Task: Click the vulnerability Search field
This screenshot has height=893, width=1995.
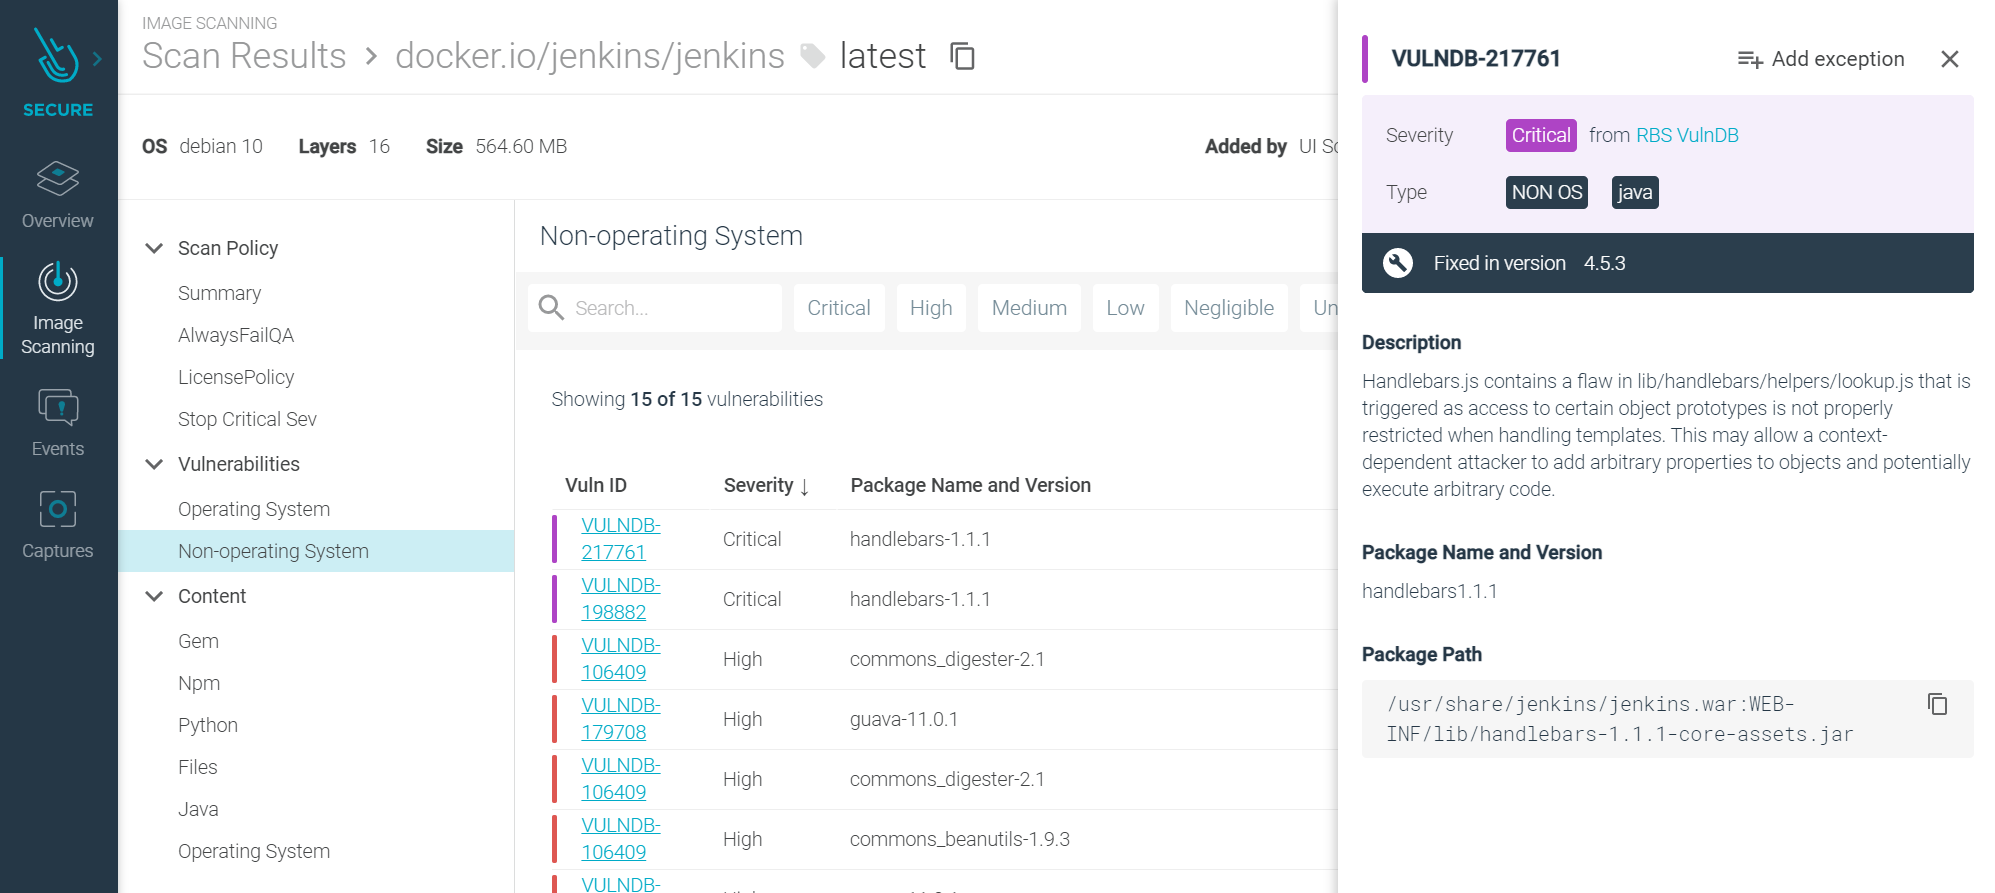Action: [x=670, y=308]
